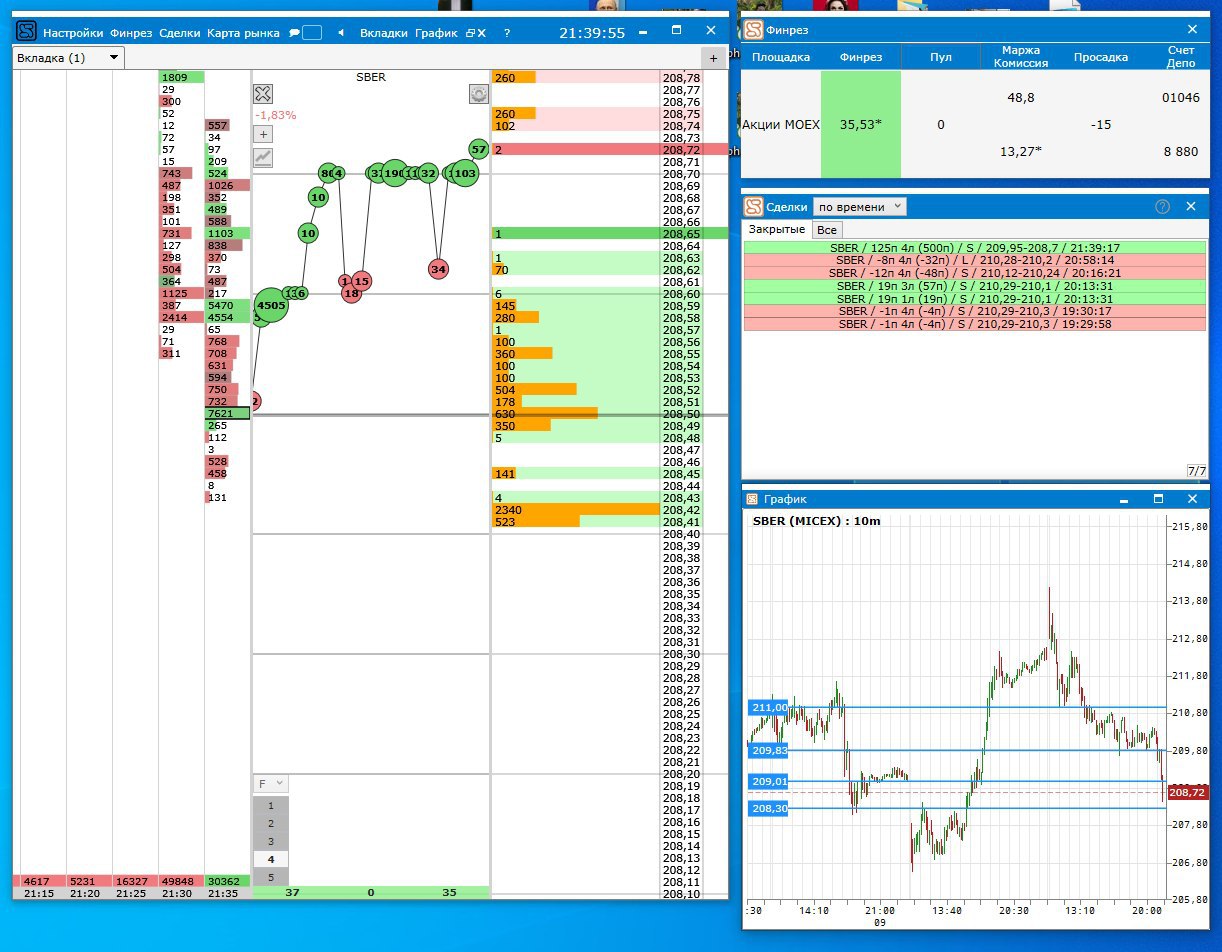
Task: Close the Сделки window
Action: coord(1191,207)
